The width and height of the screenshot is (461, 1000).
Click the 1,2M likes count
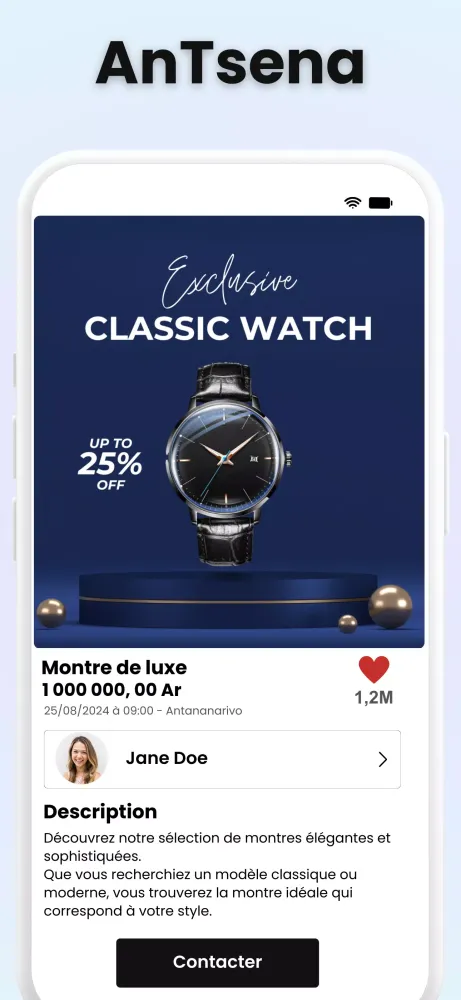[374, 698]
